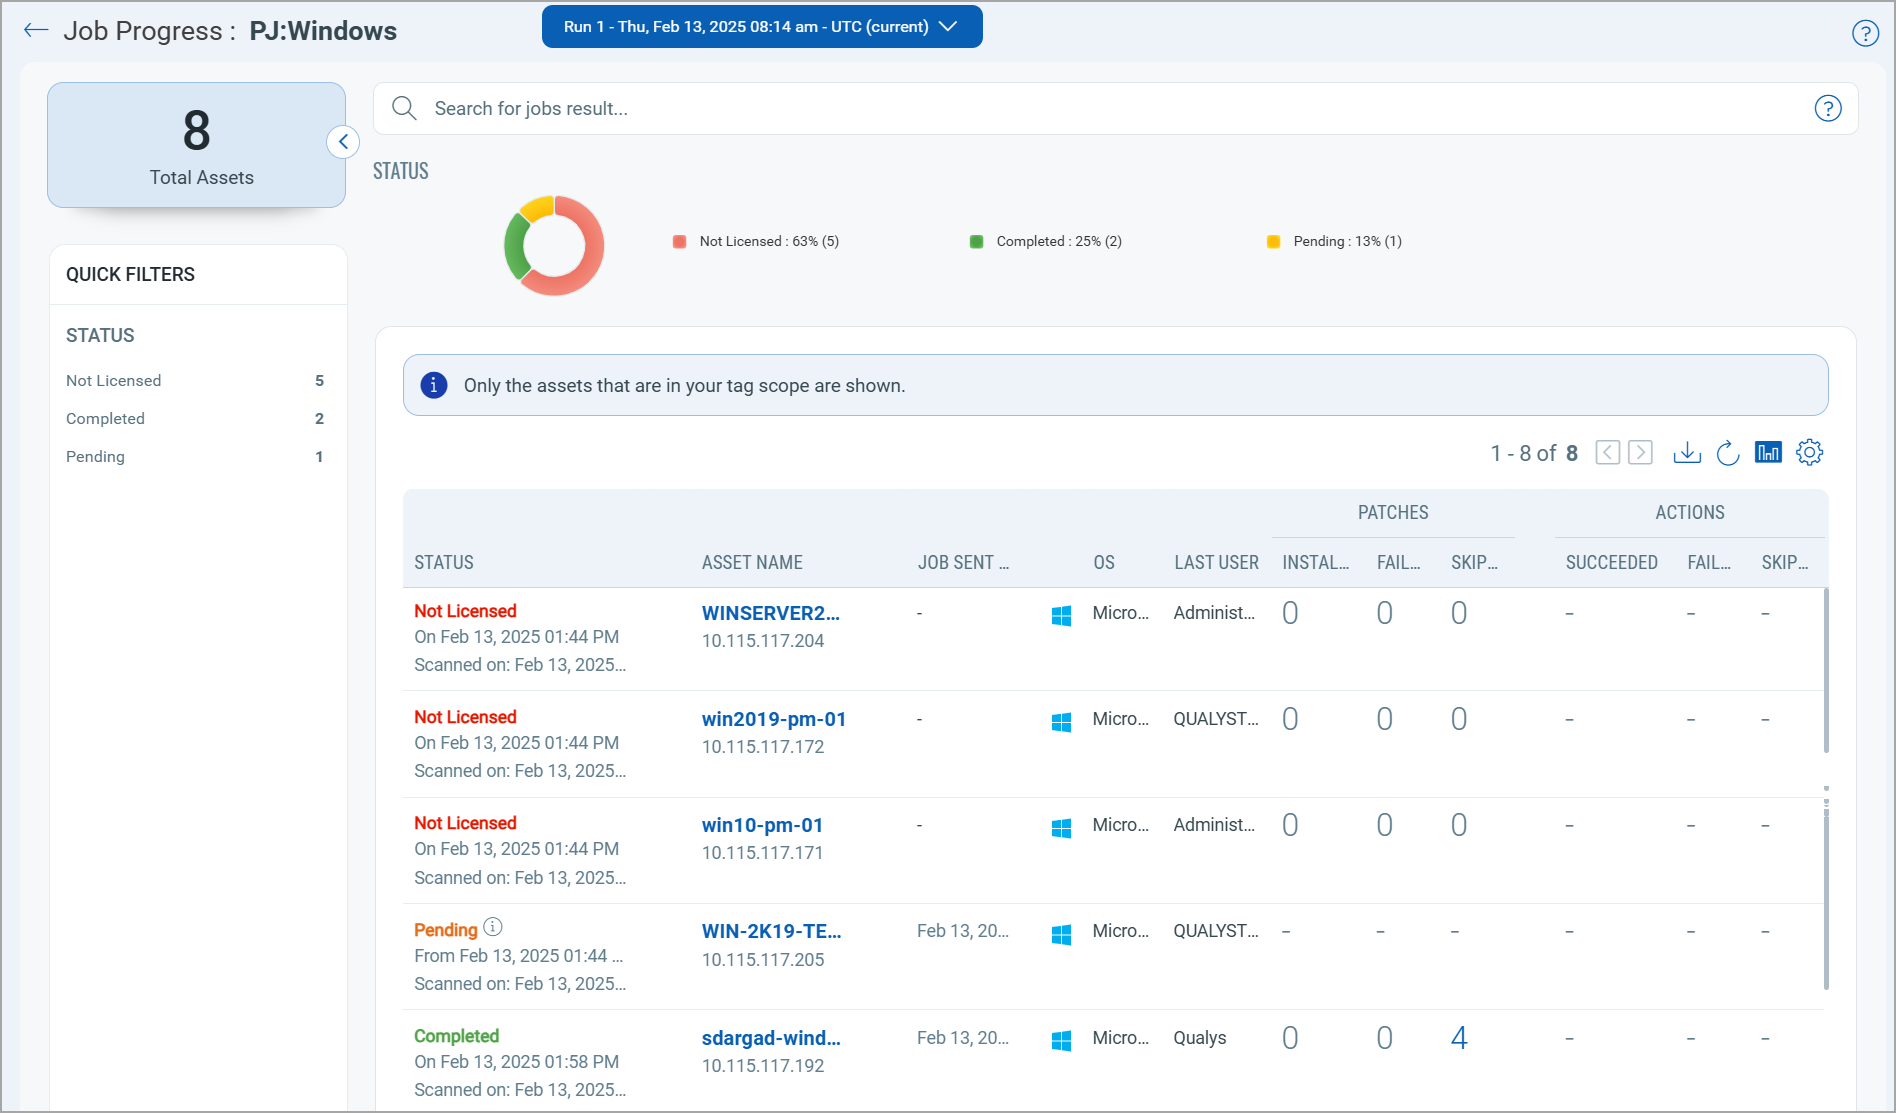Refresh the job results list
Image resolution: width=1896 pixels, height=1113 pixels.
(1727, 453)
